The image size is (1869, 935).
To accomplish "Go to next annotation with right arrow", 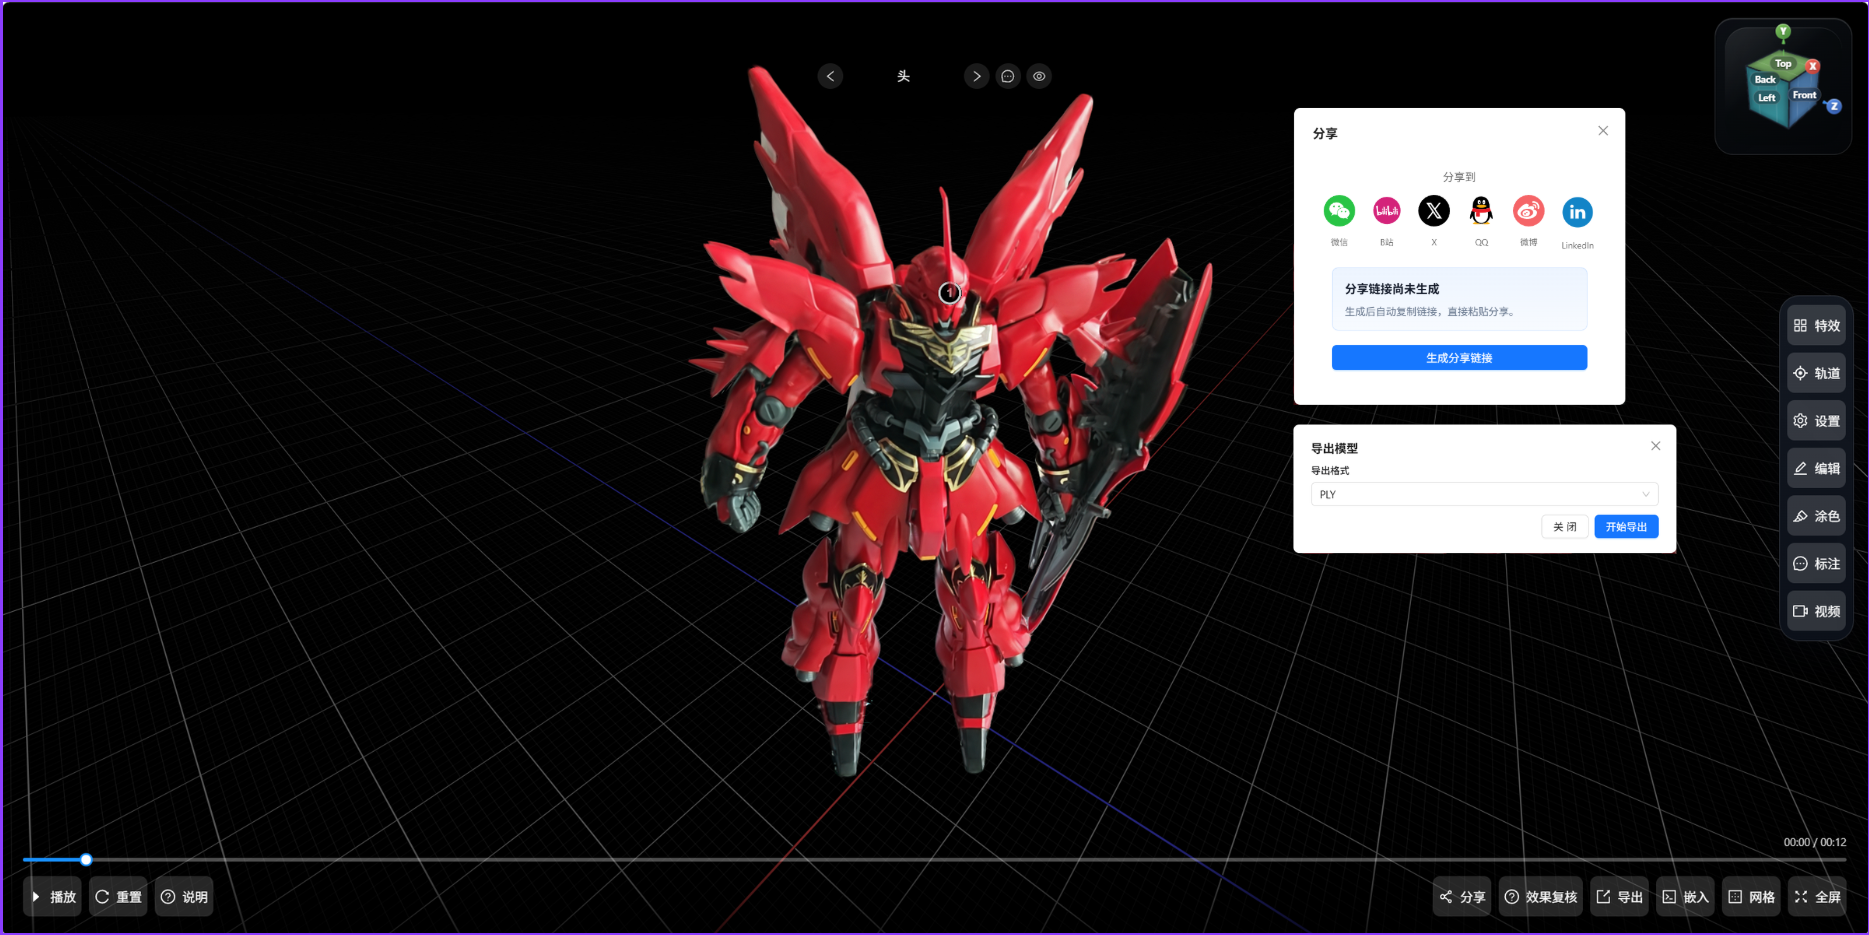I will (x=977, y=76).
